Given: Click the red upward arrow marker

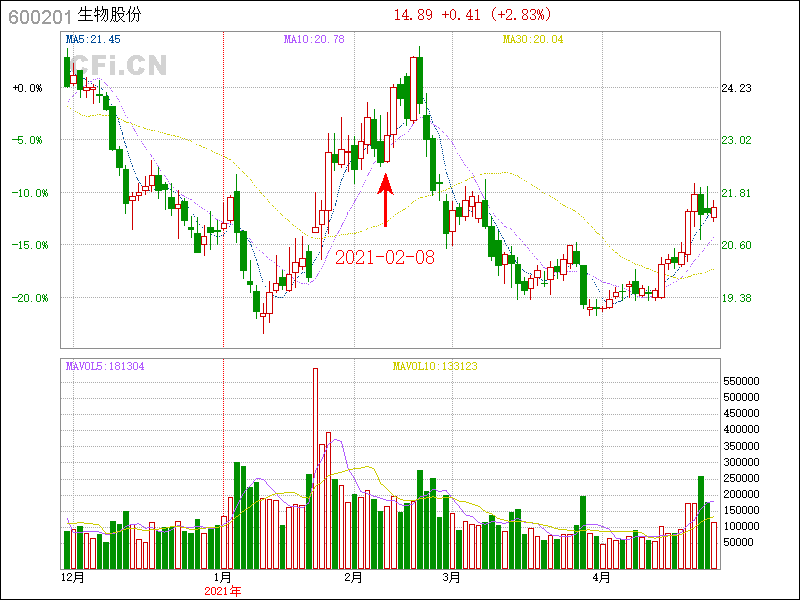Looking at the screenshot, I should (x=386, y=200).
